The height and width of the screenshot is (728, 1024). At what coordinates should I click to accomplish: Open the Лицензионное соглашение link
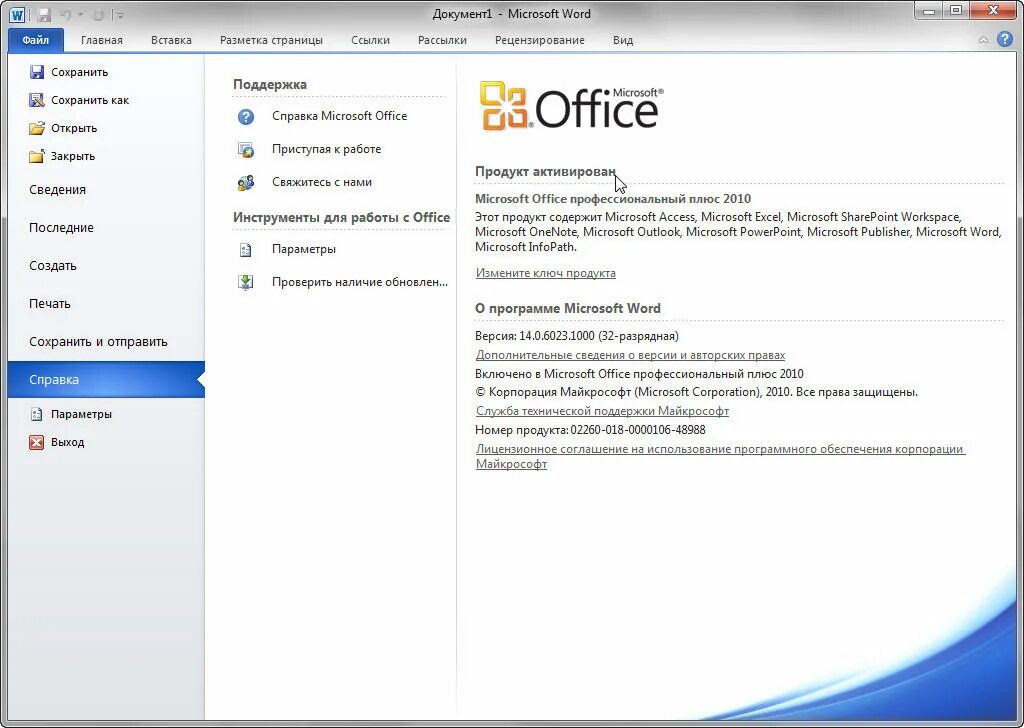[720, 456]
